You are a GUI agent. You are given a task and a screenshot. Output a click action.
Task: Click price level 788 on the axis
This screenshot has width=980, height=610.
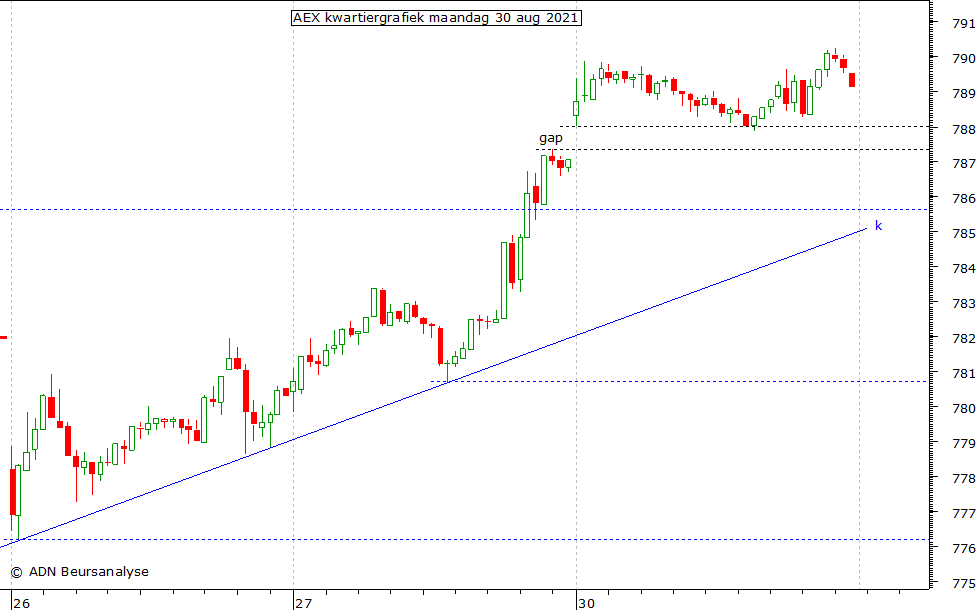coord(964,129)
